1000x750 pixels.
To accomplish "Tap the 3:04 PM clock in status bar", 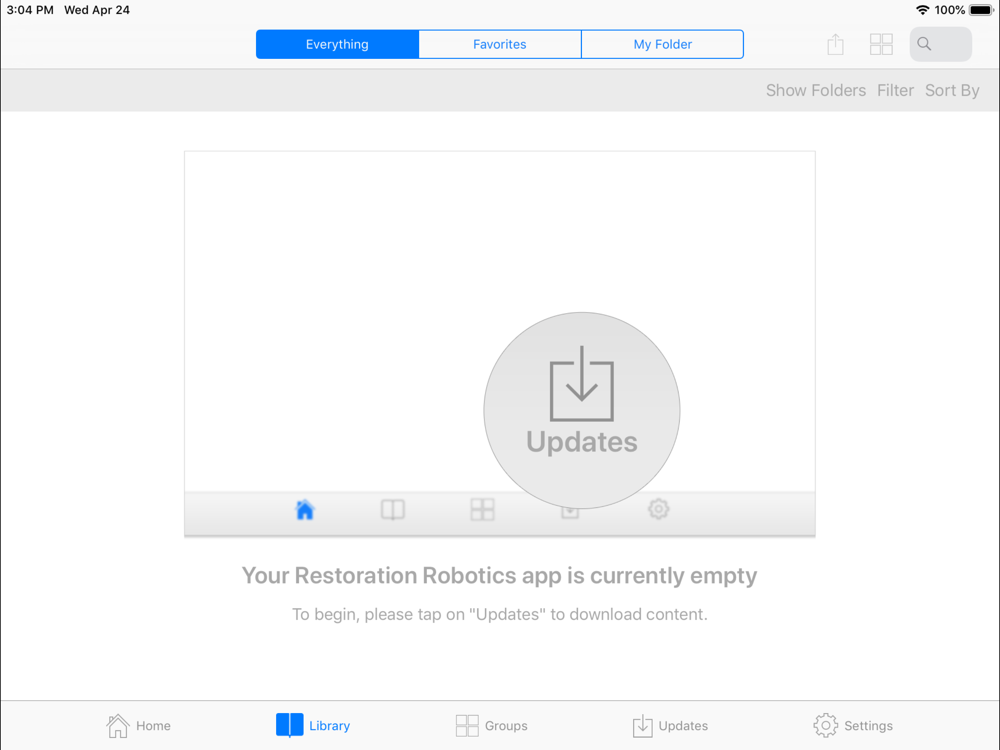I will pos(30,10).
